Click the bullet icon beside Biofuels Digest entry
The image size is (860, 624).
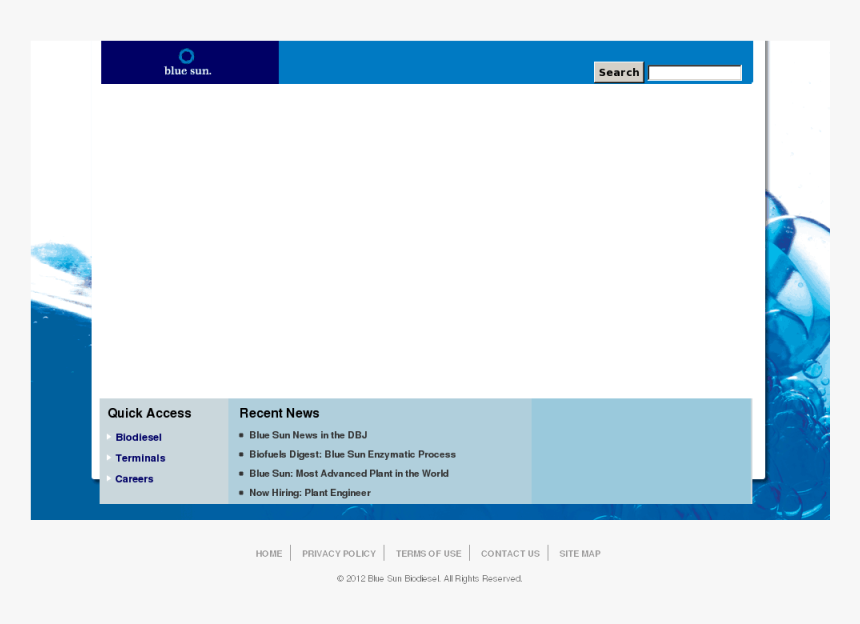(x=240, y=454)
